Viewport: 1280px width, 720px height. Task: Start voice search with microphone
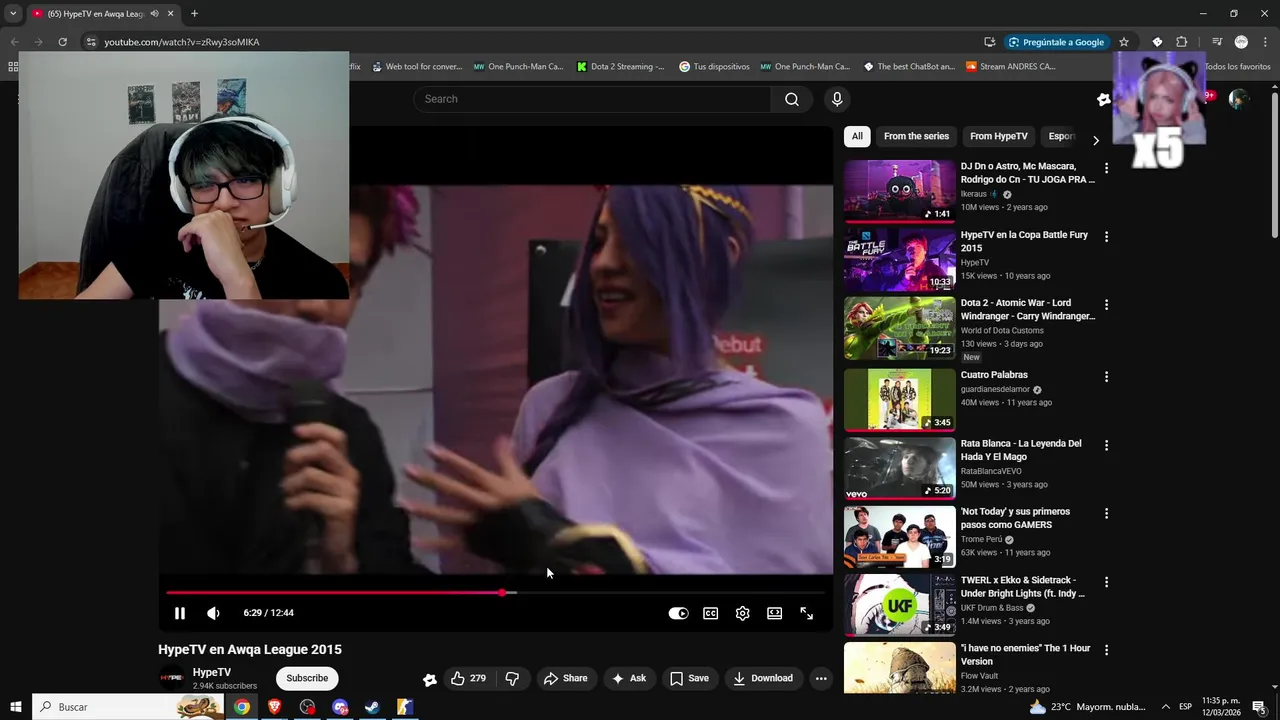[x=837, y=99]
